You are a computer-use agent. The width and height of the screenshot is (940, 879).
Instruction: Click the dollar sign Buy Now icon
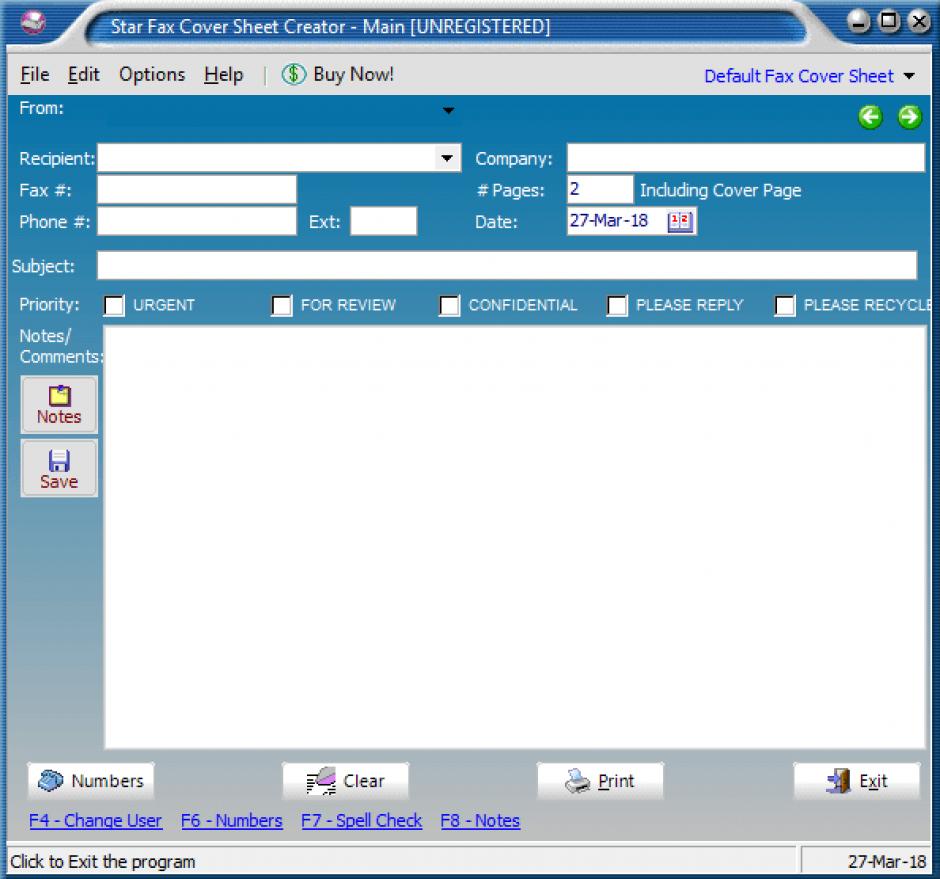coord(294,74)
